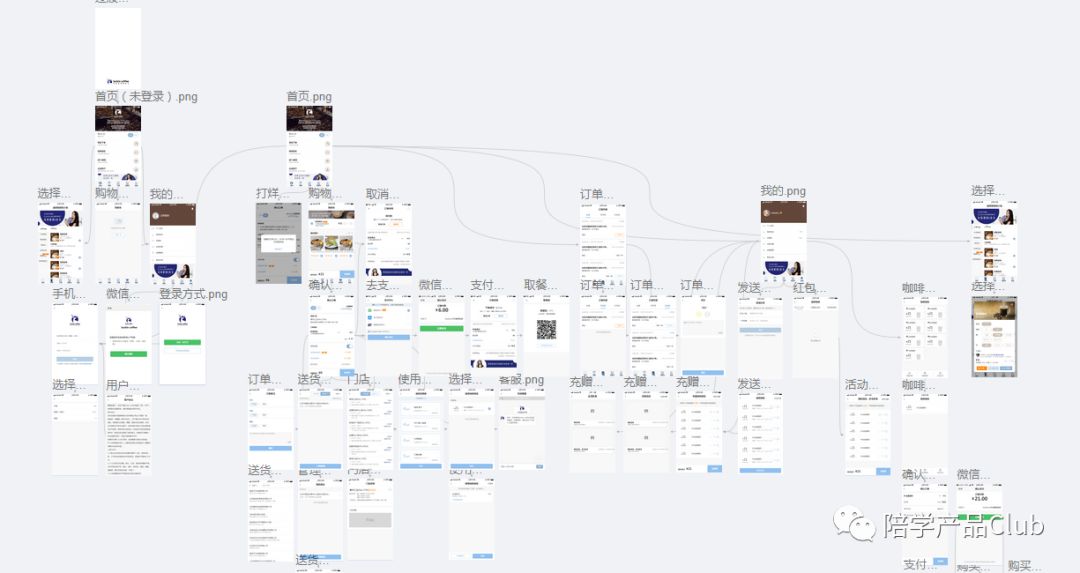Click the 用户… label text

[122, 385]
